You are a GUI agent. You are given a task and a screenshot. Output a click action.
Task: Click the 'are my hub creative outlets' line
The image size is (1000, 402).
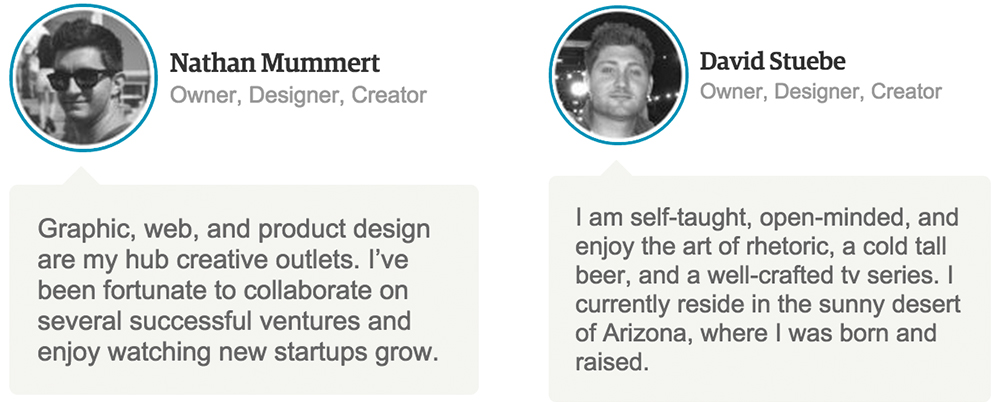pos(227,260)
